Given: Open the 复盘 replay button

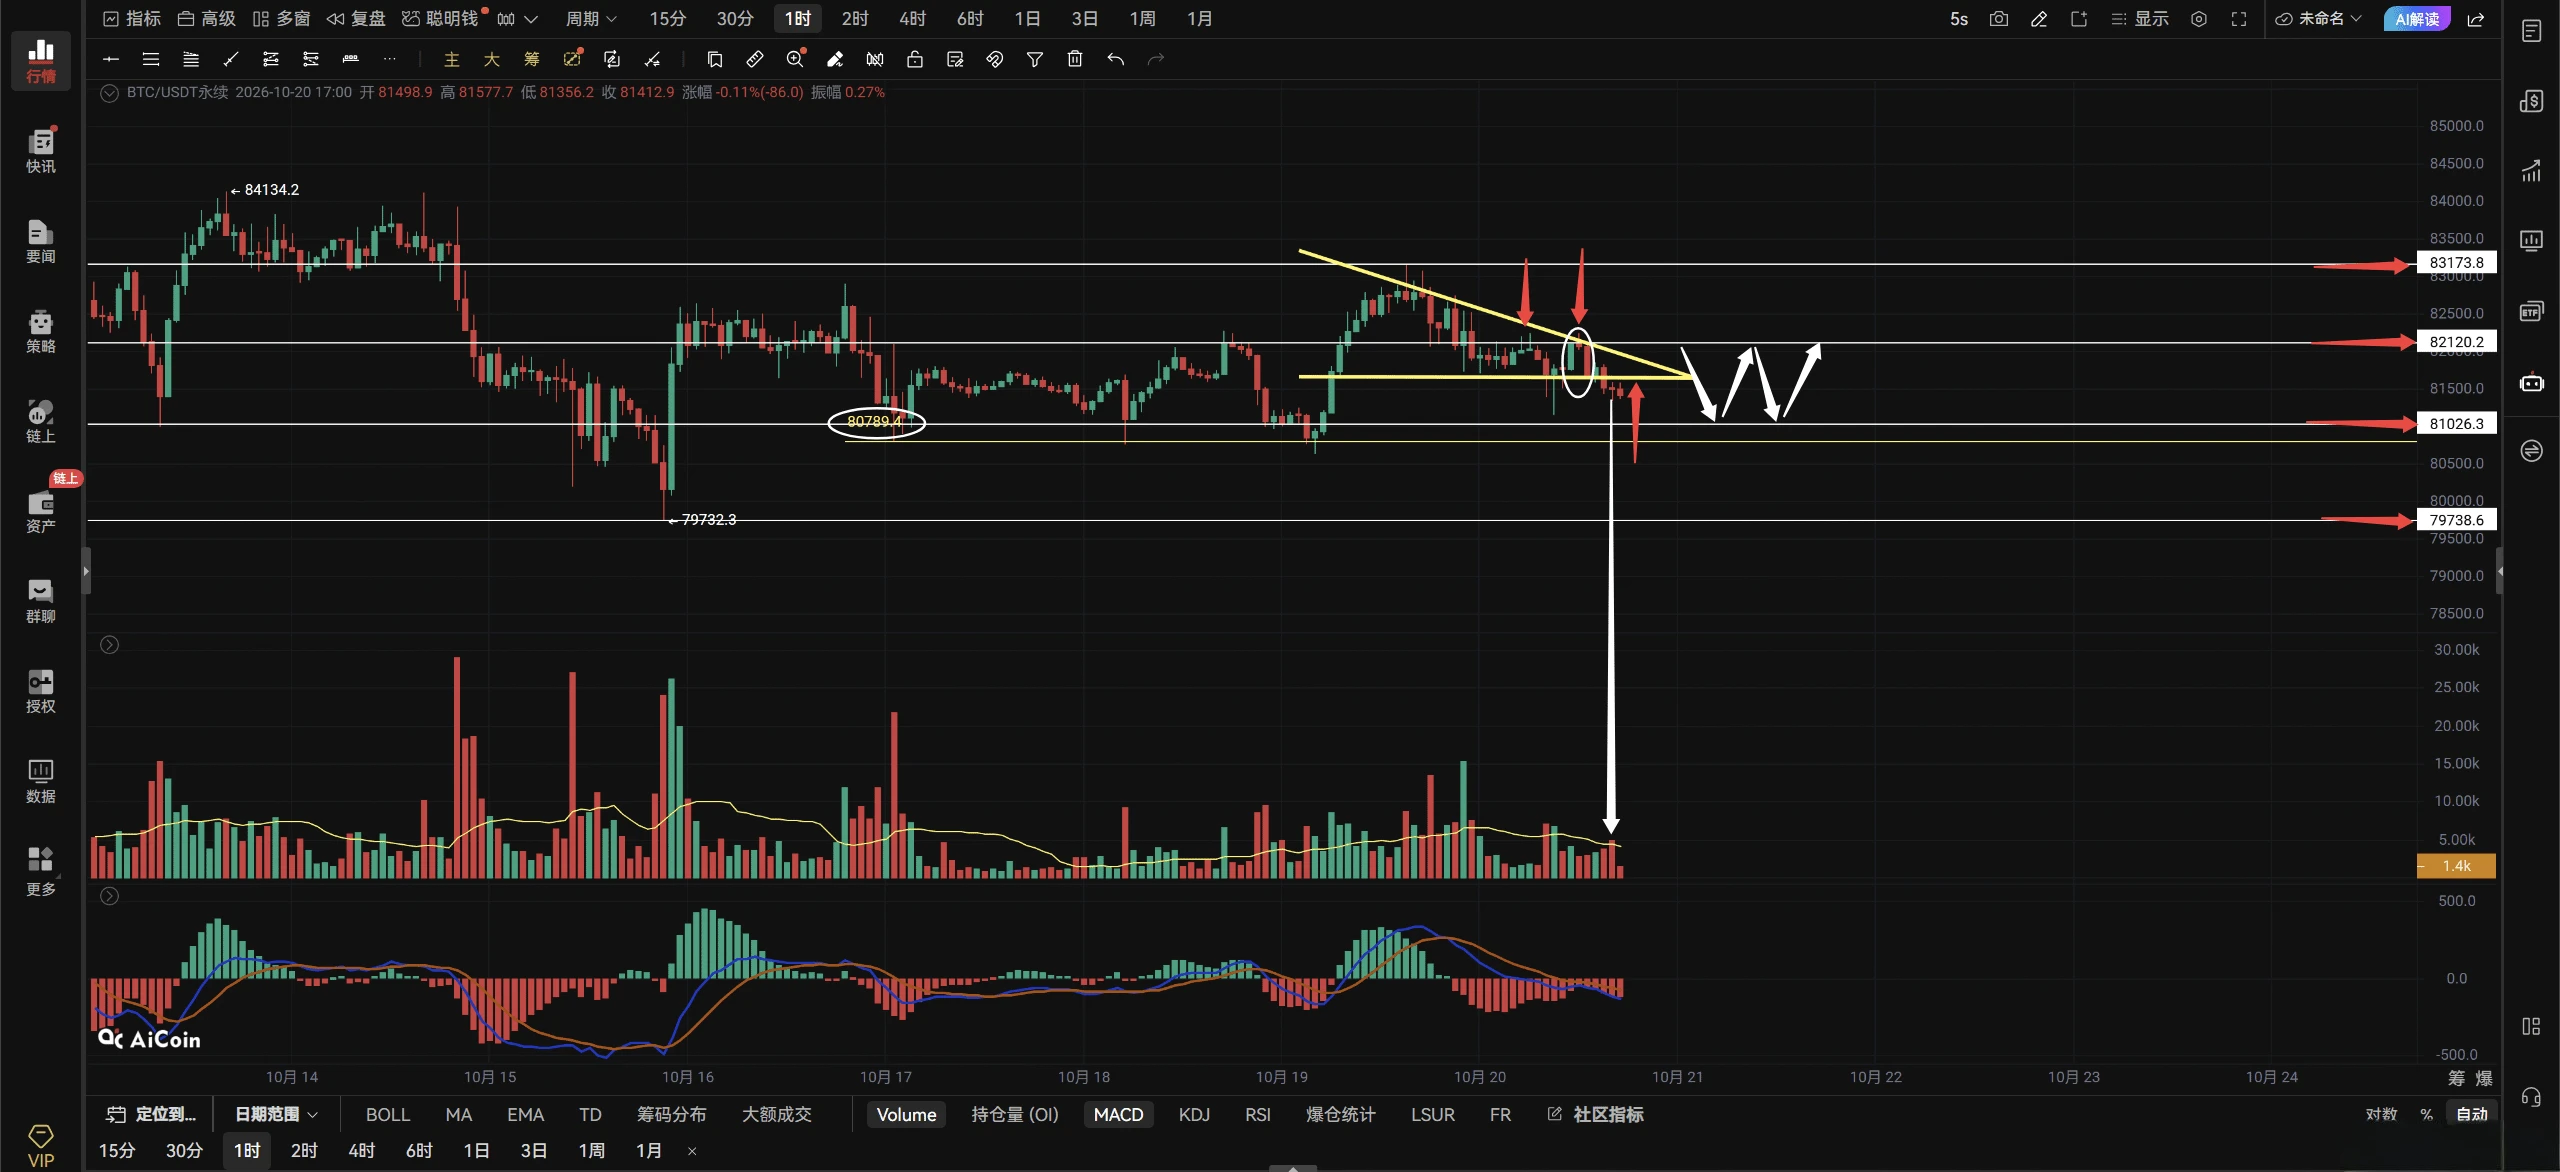Looking at the screenshot, I should [356, 19].
